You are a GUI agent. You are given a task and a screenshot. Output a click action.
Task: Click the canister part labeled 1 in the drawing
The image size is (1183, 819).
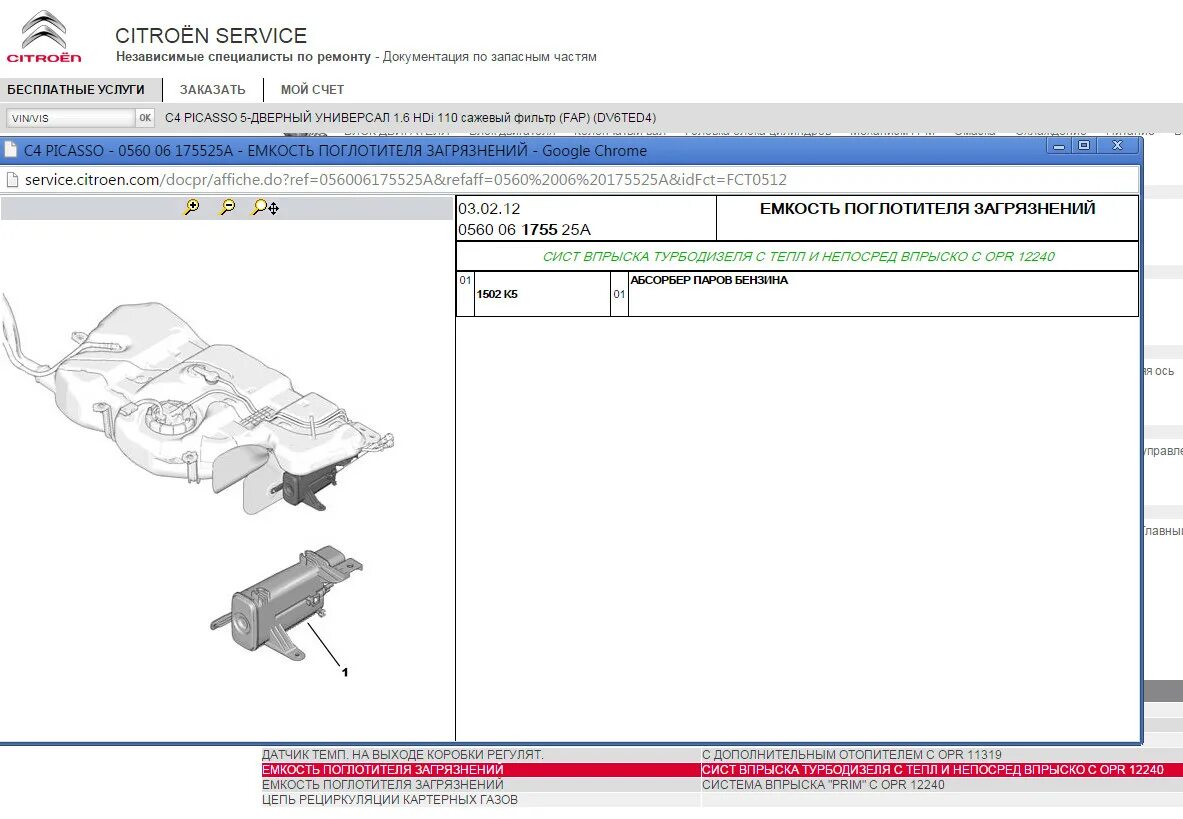click(287, 603)
